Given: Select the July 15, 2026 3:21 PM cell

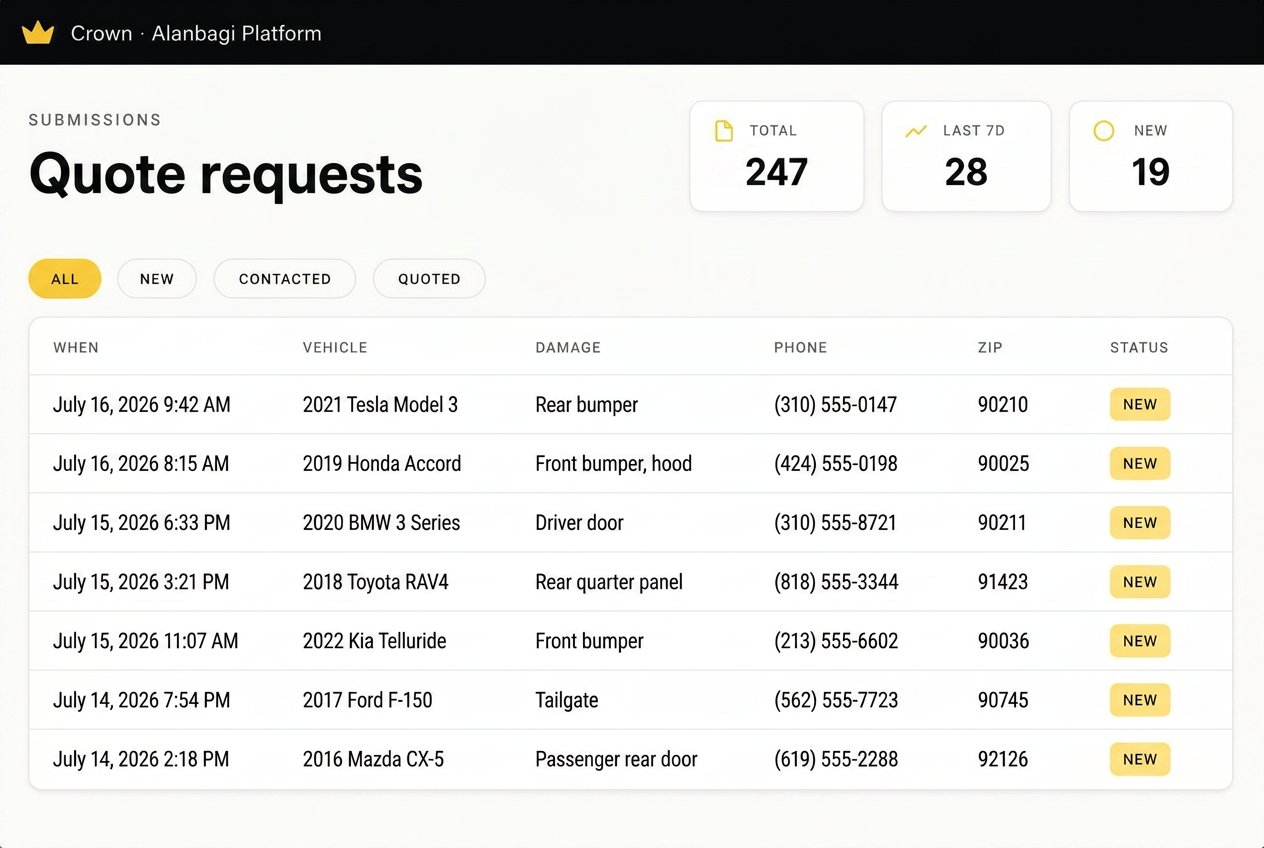Looking at the screenshot, I should coord(141,582).
